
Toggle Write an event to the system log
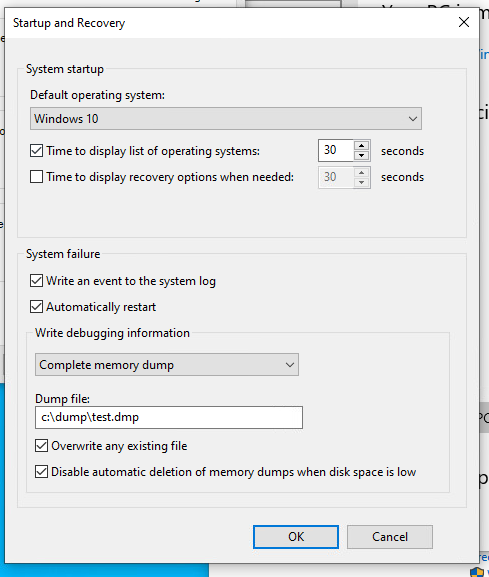click(x=36, y=281)
